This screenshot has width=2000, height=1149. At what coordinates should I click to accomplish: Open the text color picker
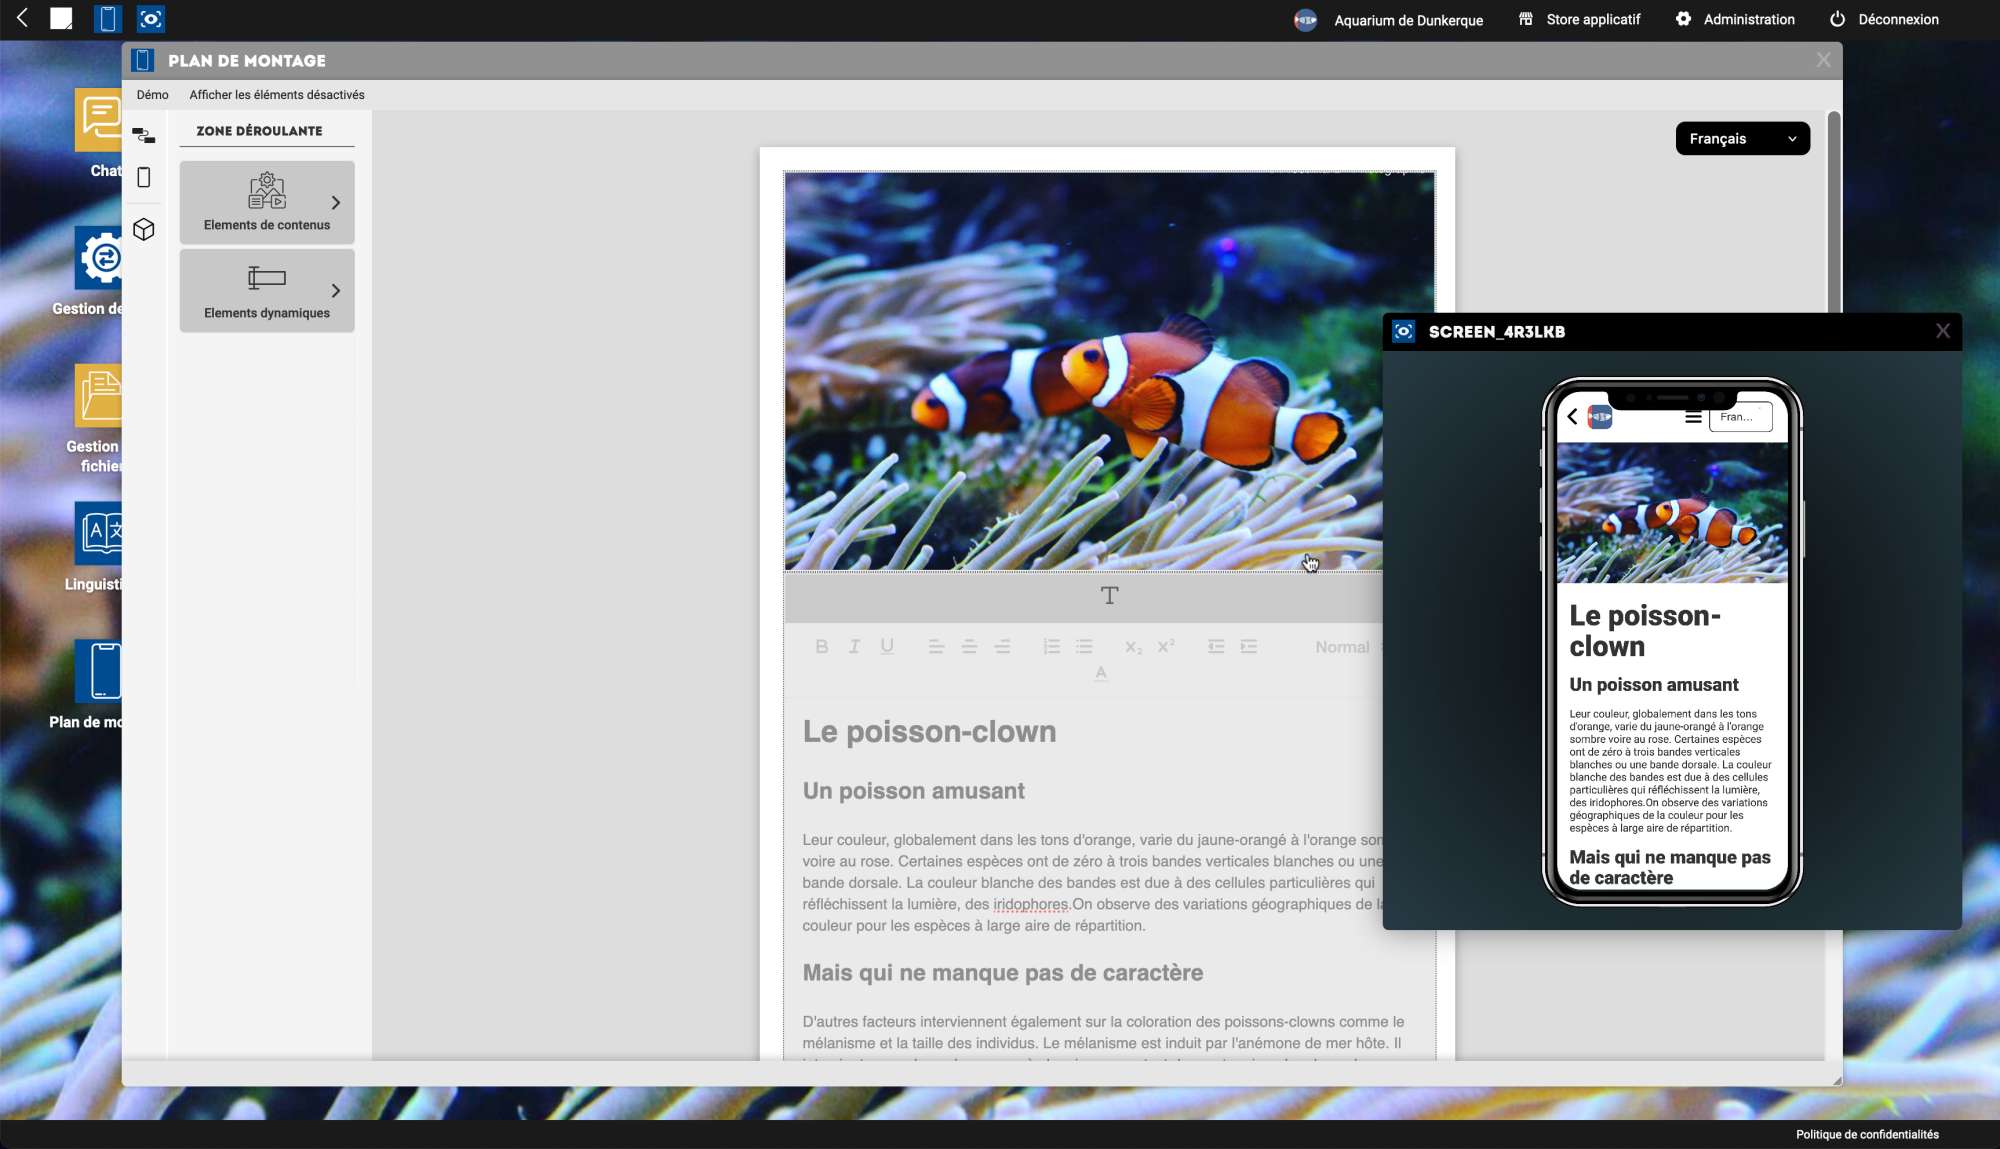(x=1100, y=674)
